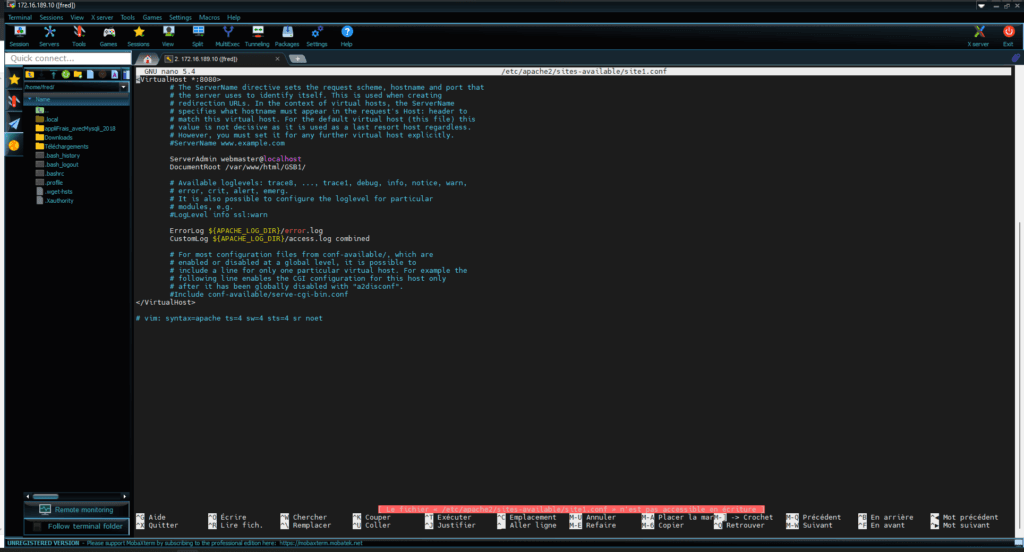Expand the /home/fred/ path dropdown
Viewport: 1024px width, 552px height.
point(123,87)
